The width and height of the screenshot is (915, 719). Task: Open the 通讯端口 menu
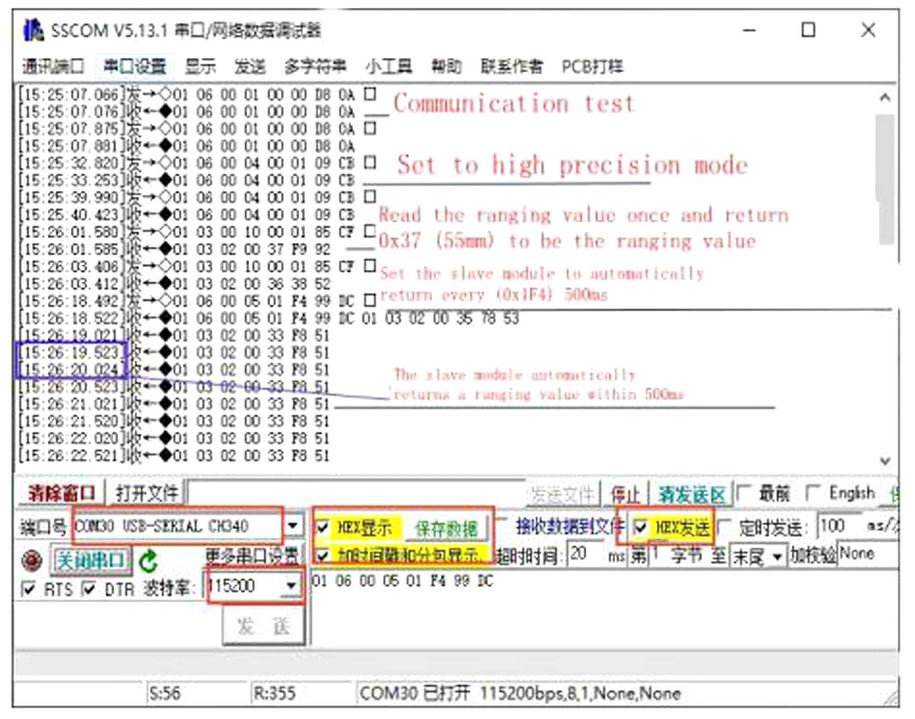tap(53, 67)
